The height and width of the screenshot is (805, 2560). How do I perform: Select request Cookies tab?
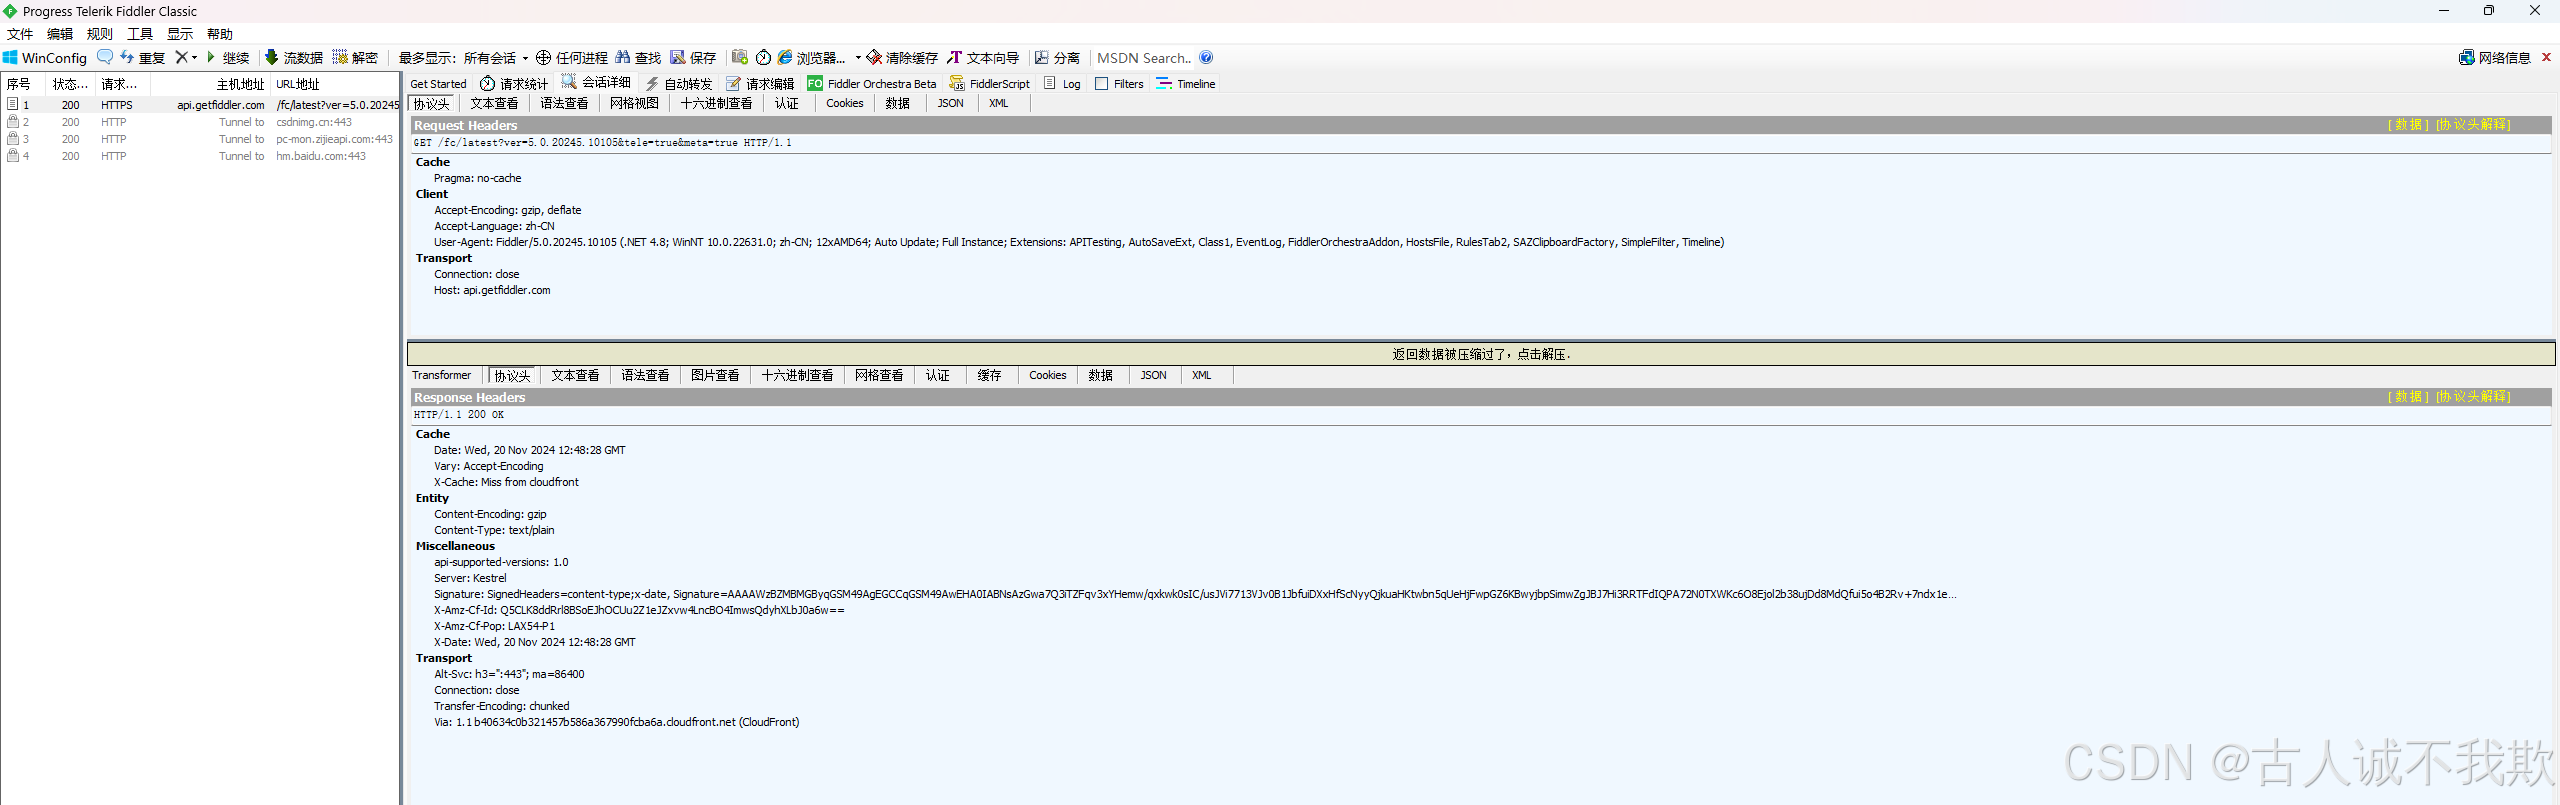click(x=844, y=104)
